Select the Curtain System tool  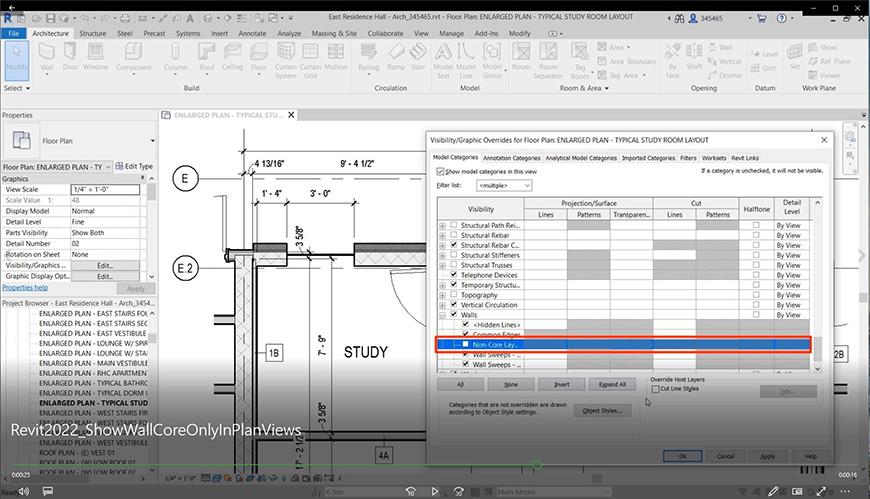pos(285,61)
